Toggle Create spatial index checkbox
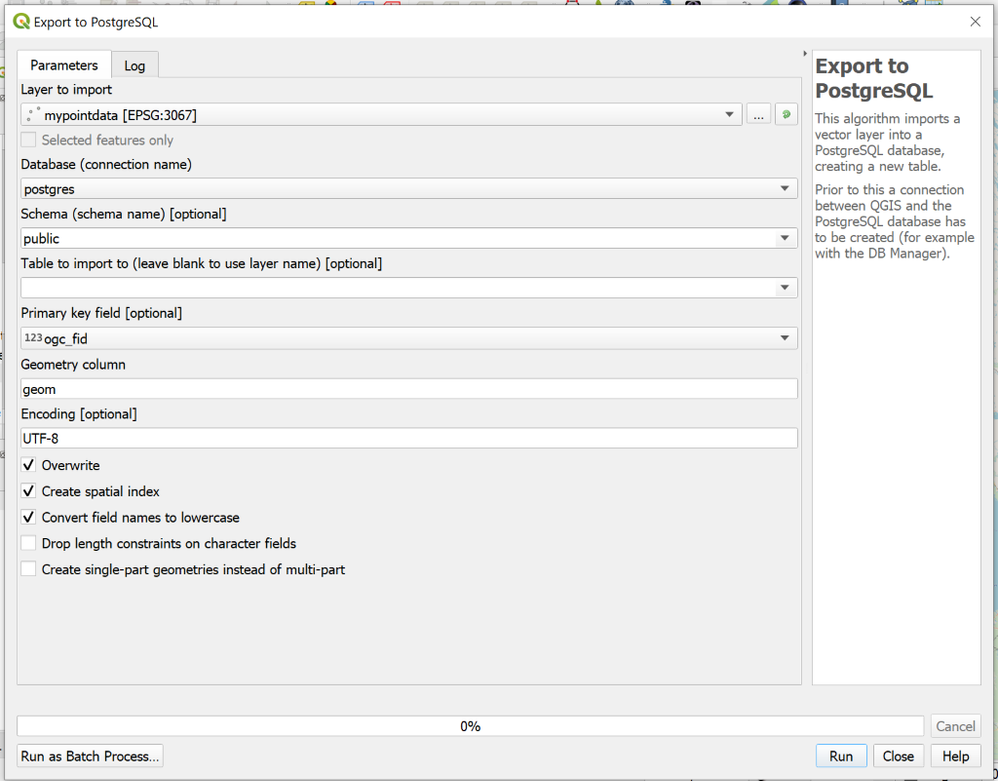This screenshot has width=998, height=781. (x=29, y=491)
